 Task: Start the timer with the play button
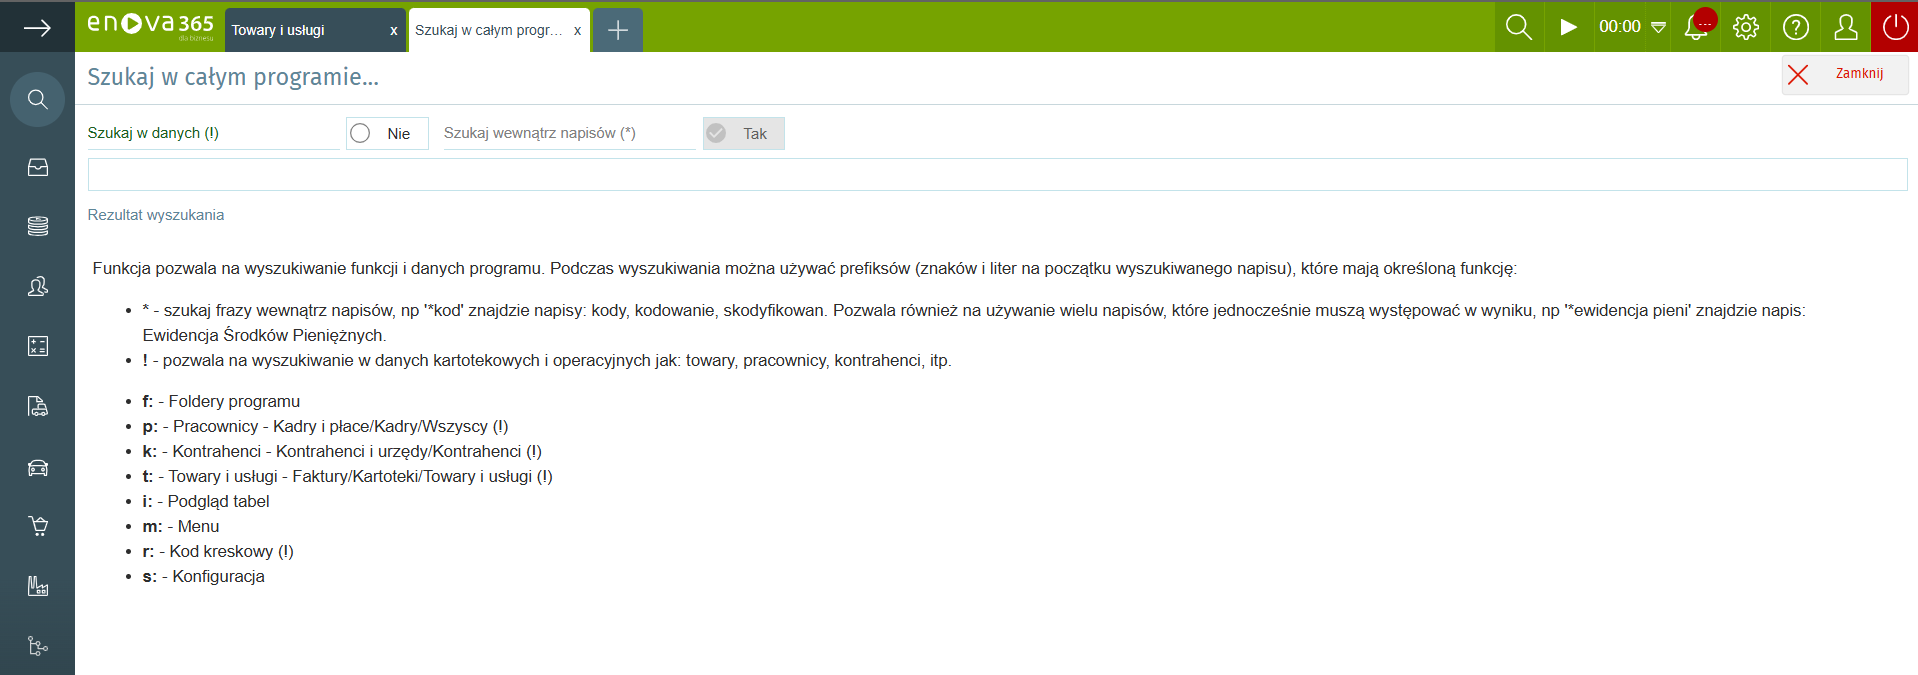(1568, 27)
